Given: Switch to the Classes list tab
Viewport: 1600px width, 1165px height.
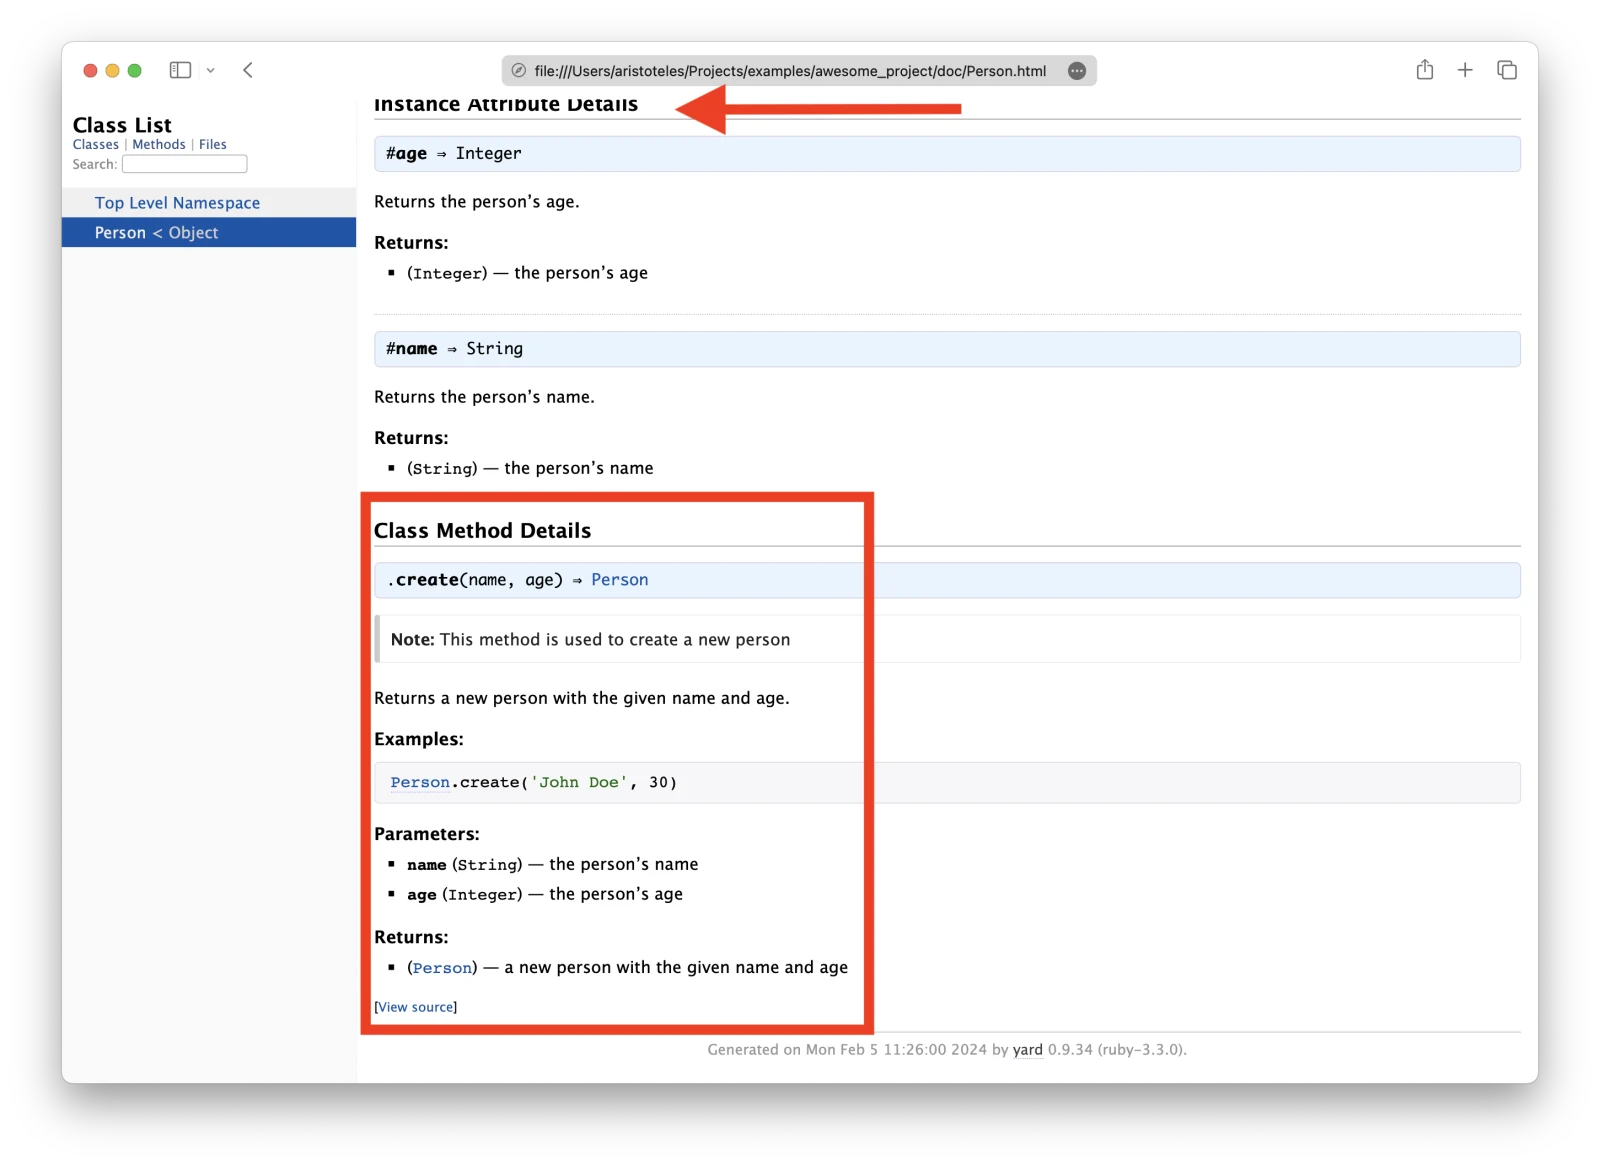Looking at the screenshot, I should point(95,145).
